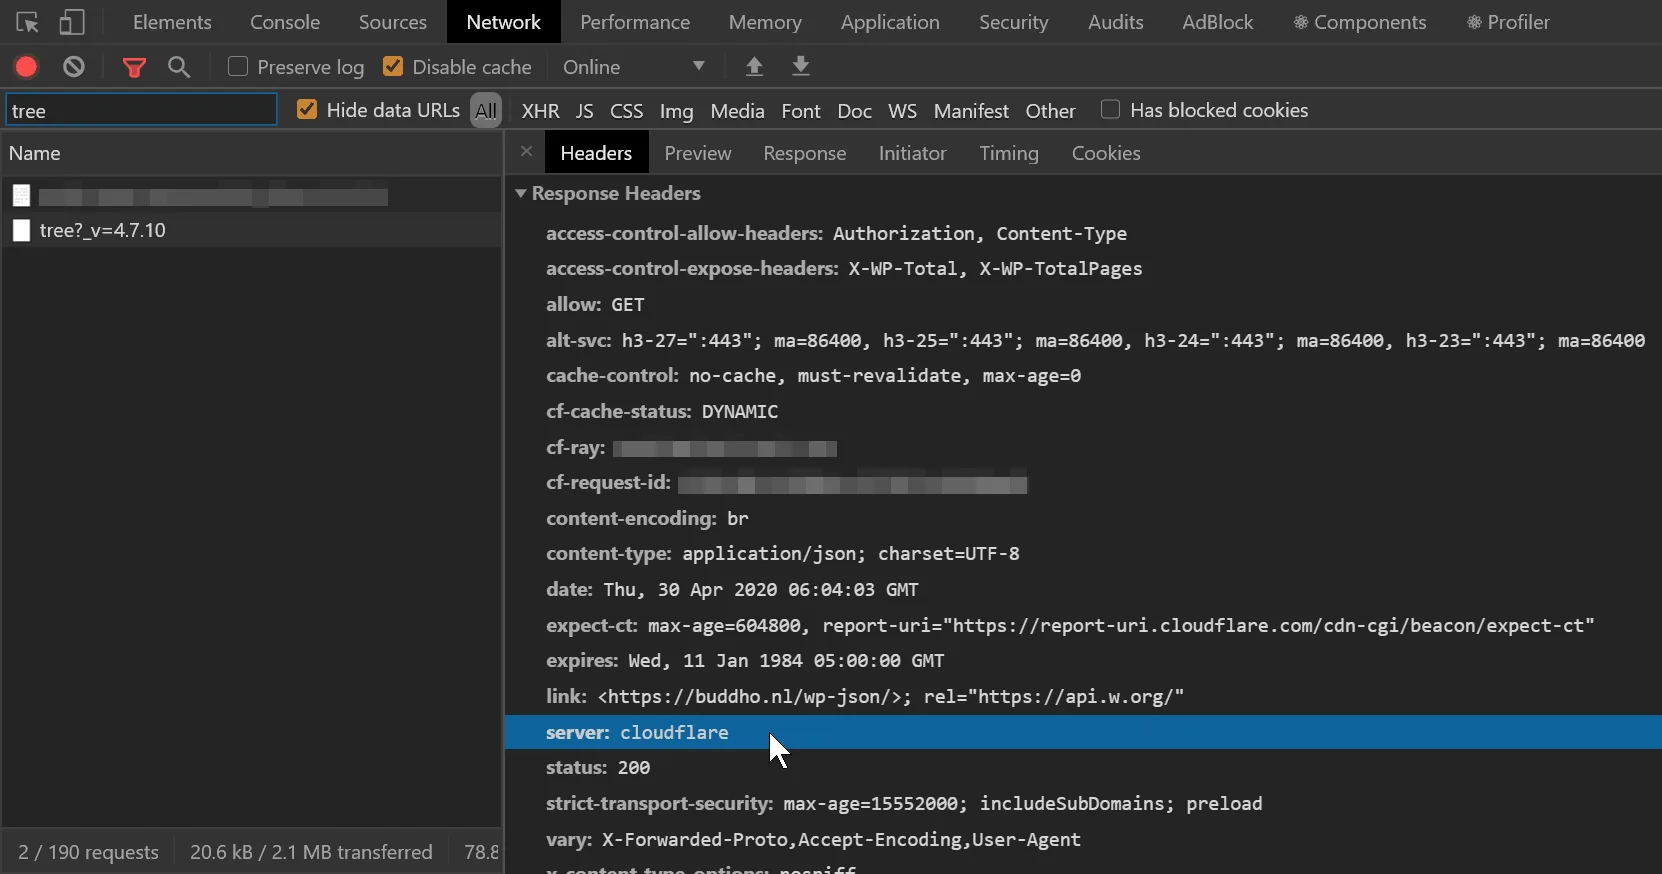Select the tree?_v=4.7.10 request
The image size is (1662, 874).
[103, 230]
